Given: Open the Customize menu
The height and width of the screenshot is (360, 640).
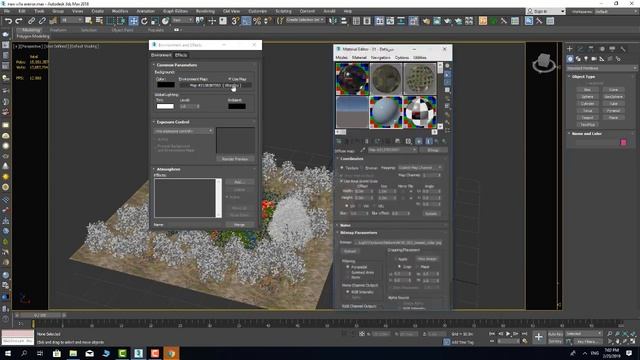Looking at the screenshot, I should point(258,11).
